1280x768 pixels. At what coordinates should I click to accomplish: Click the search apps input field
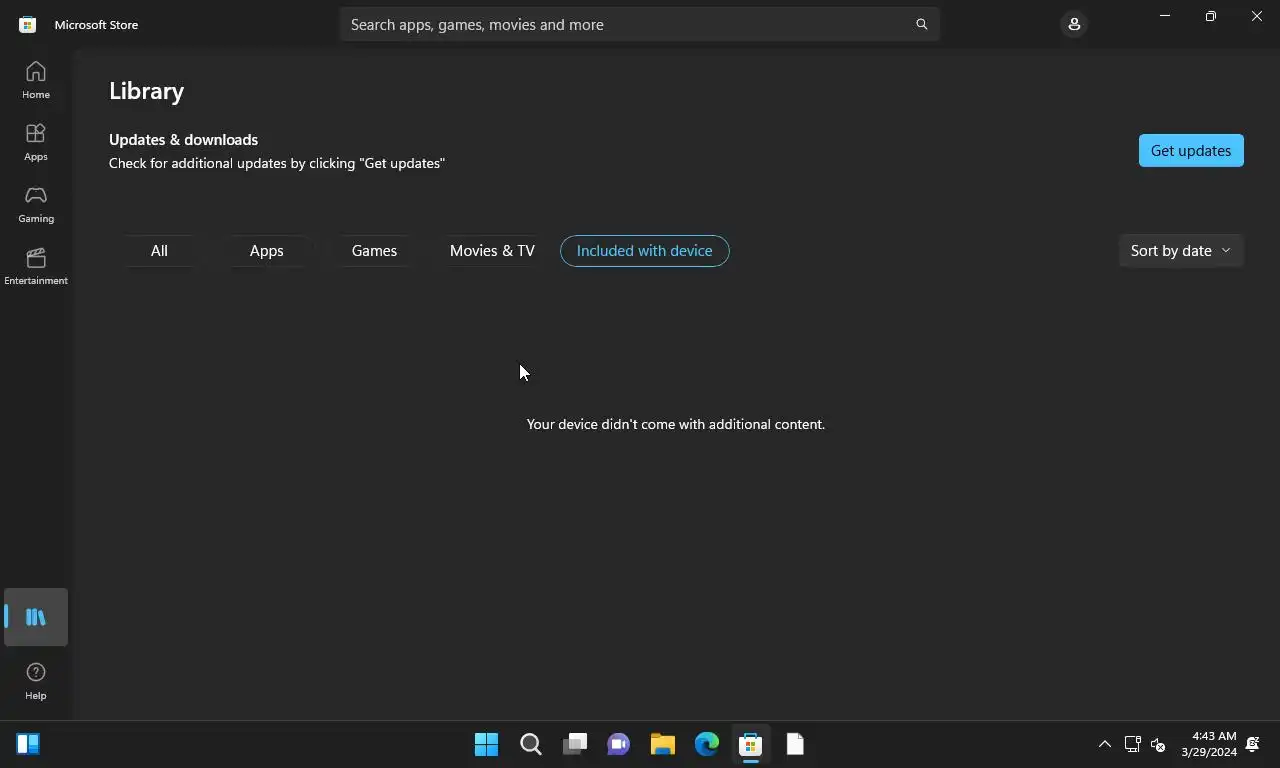(640, 24)
